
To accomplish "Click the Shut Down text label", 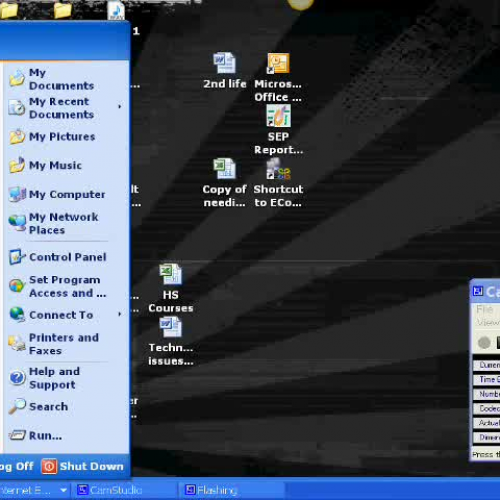I will click(92, 466).
